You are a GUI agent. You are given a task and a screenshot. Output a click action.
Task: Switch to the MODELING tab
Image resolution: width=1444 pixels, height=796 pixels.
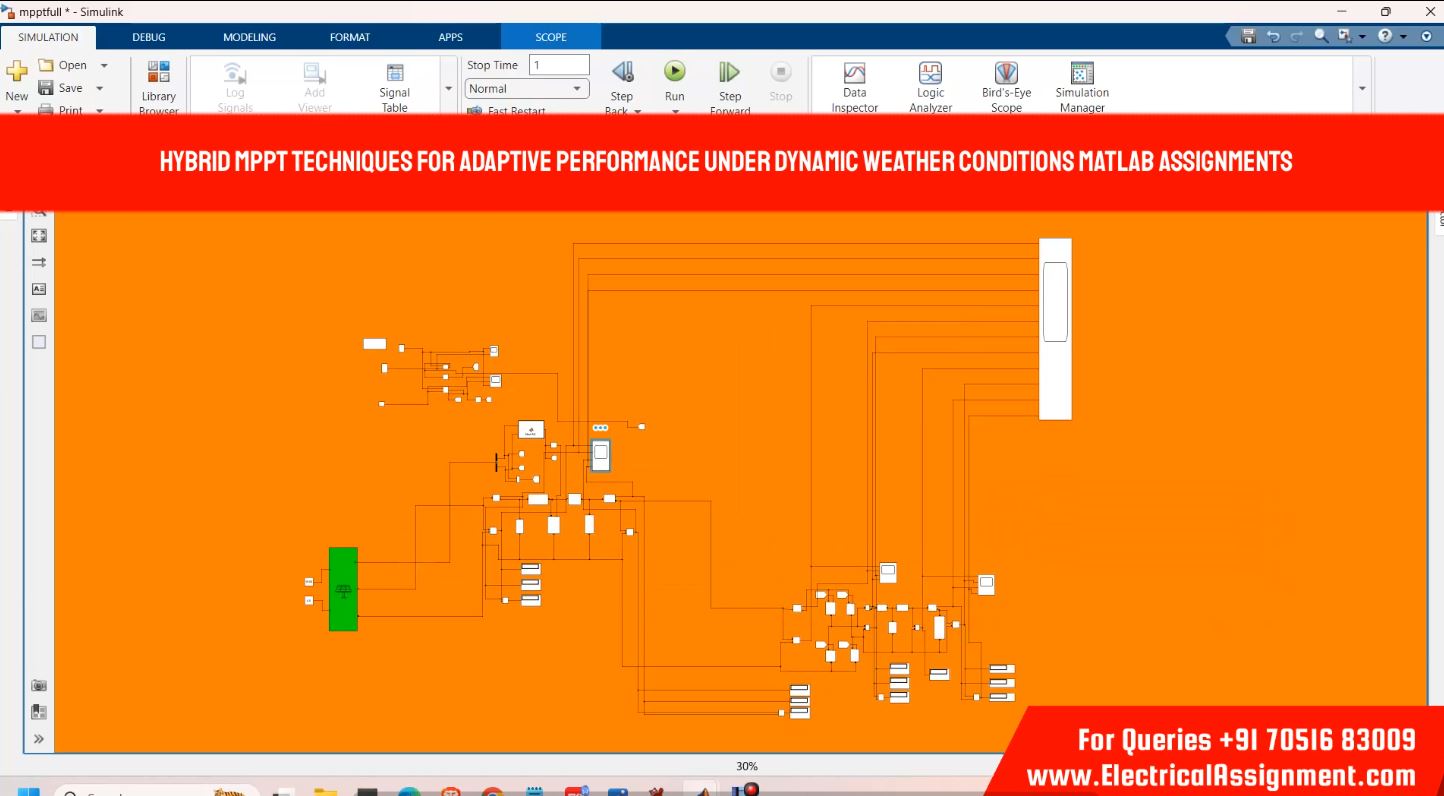click(249, 37)
